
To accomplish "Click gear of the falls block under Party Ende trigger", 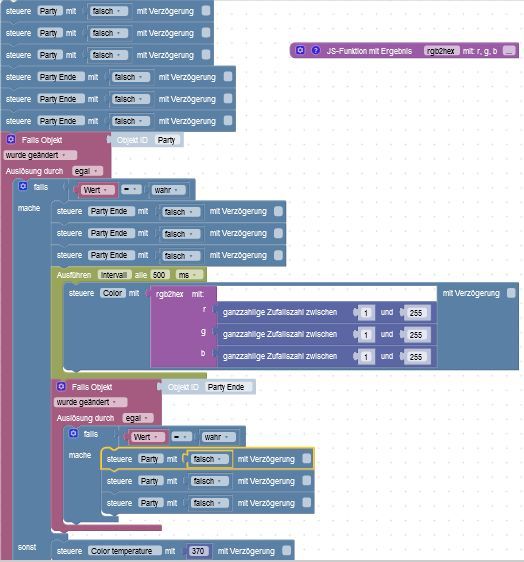I will click(73, 433).
